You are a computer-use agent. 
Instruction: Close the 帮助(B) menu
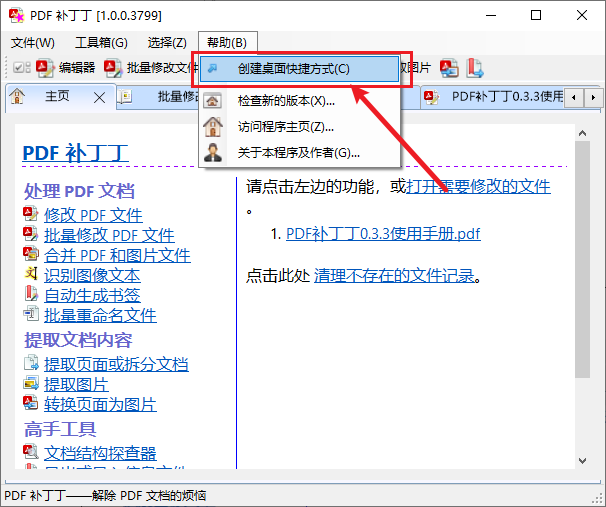pos(227,42)
